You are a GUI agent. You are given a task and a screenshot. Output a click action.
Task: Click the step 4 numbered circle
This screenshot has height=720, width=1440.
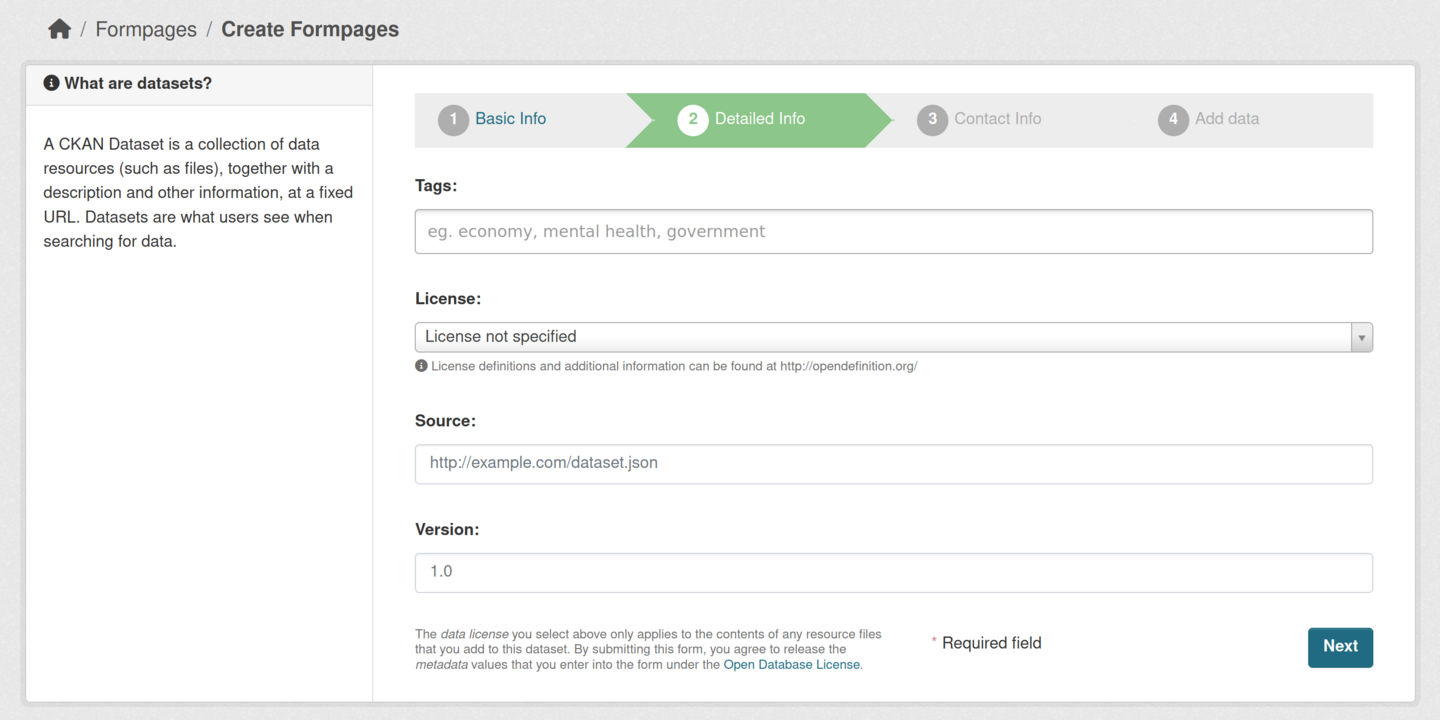pos(1173,119)
